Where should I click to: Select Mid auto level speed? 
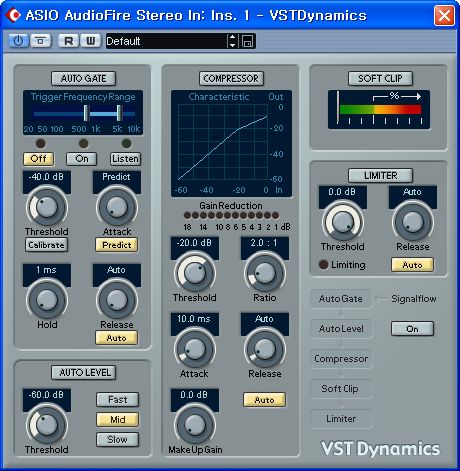(117, 420)
